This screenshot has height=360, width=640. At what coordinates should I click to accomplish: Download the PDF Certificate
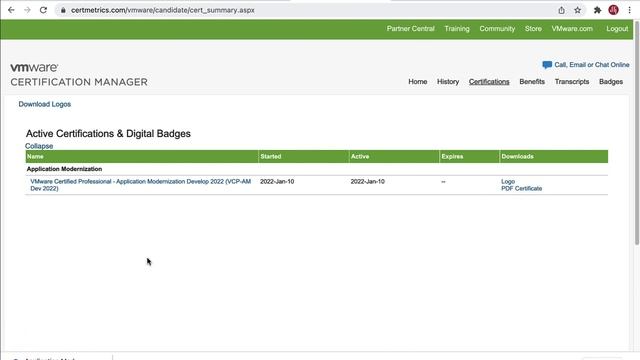(x=521, y=188)
